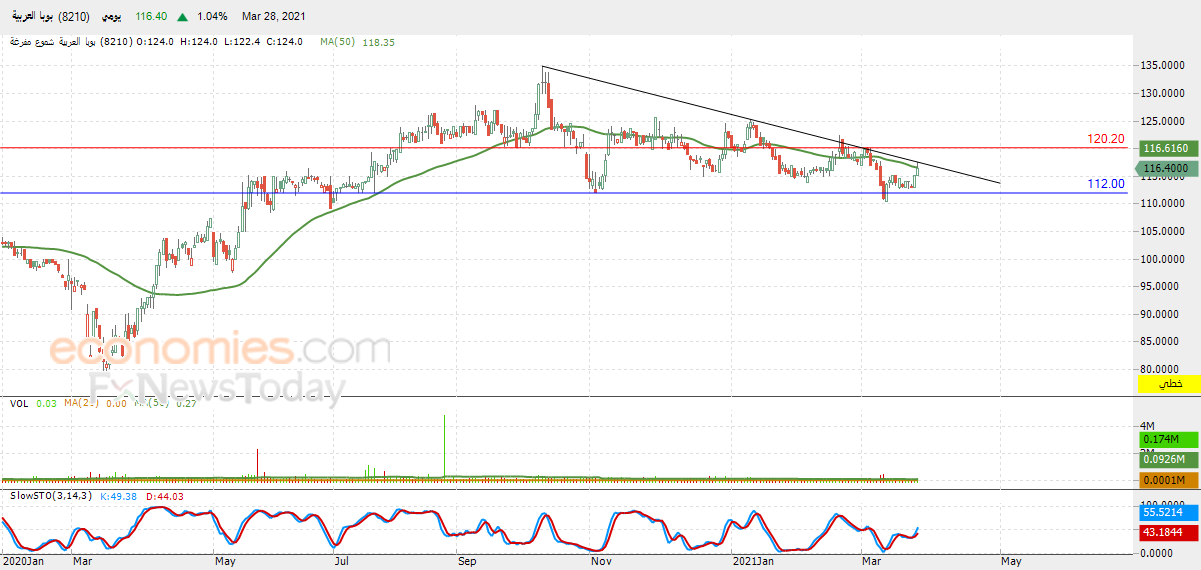
Task: Click the 80.0000 price axis label
Action: (x=1160, y=369)
